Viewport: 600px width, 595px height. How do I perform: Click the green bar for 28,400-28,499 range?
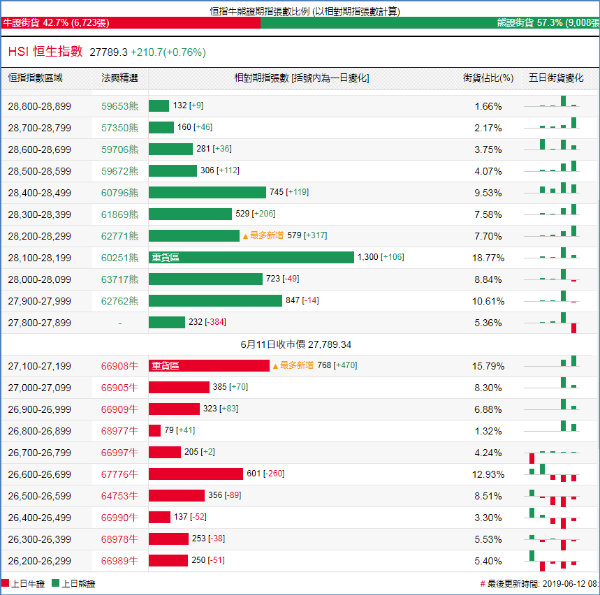pos(207,192)
